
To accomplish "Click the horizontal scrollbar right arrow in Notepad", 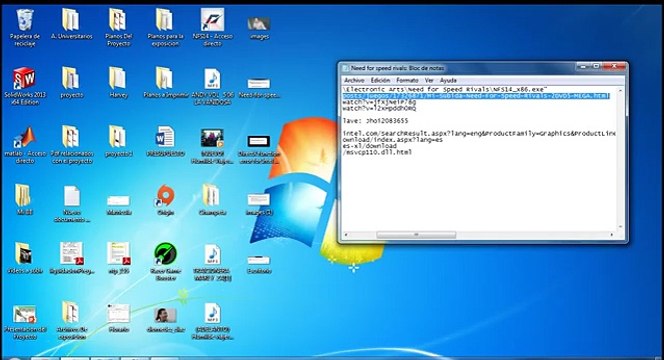I will (612, 235).
